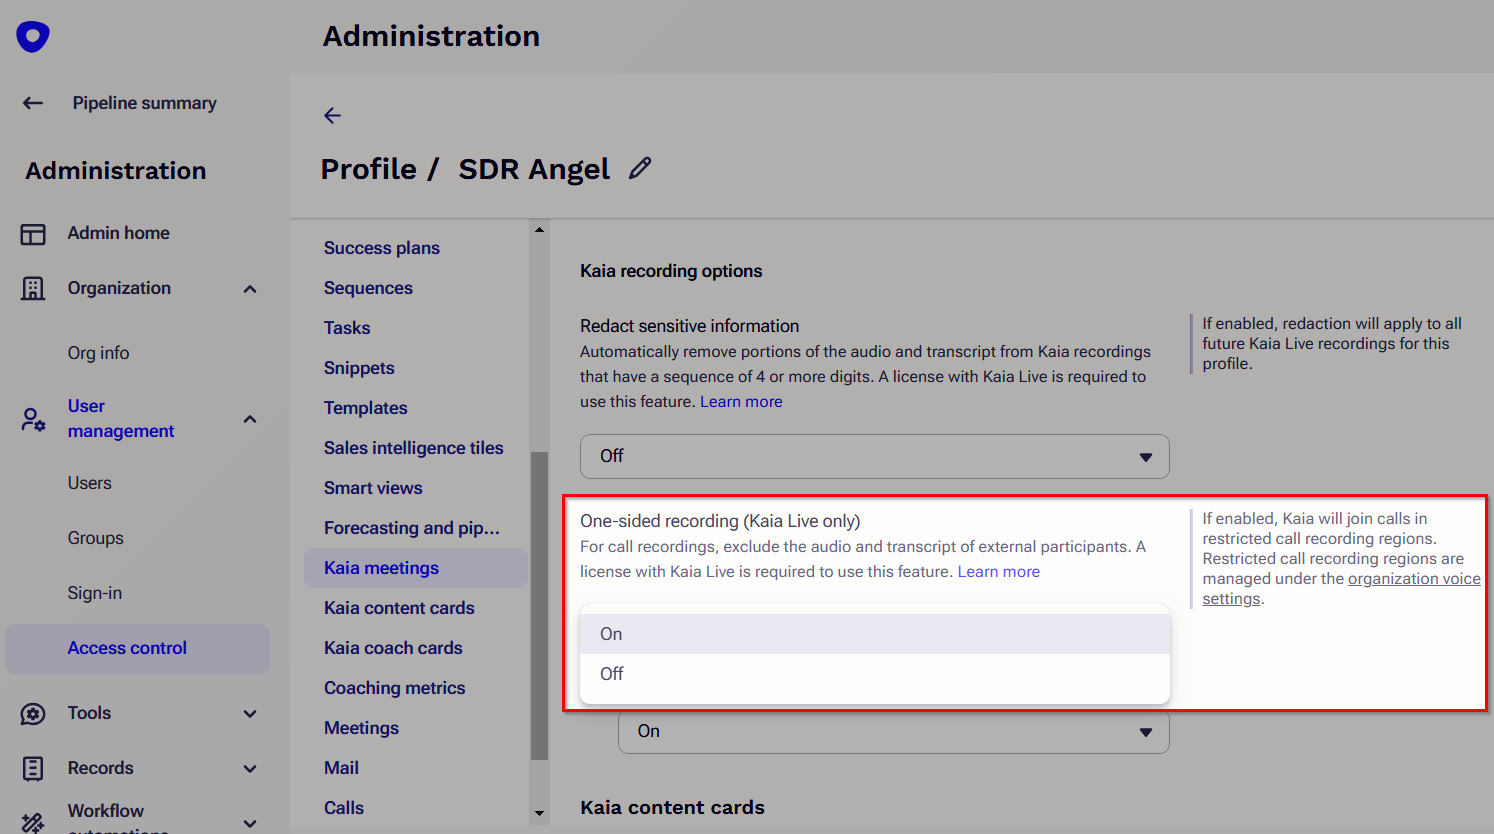Click the Workflow automations icon
Screen dimensions: 1494x834
coord(33,822)
